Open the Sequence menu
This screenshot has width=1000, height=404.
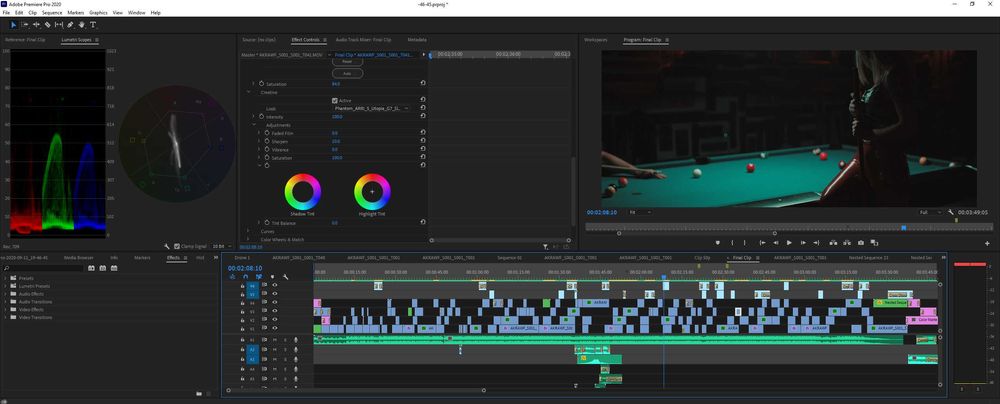[x=51, y=12]
